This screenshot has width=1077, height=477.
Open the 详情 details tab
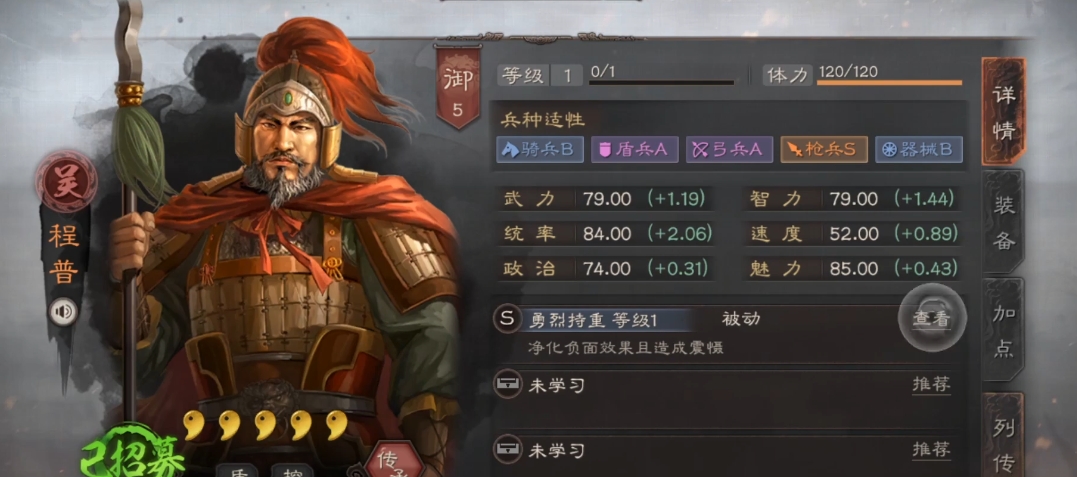point(1004,111)
